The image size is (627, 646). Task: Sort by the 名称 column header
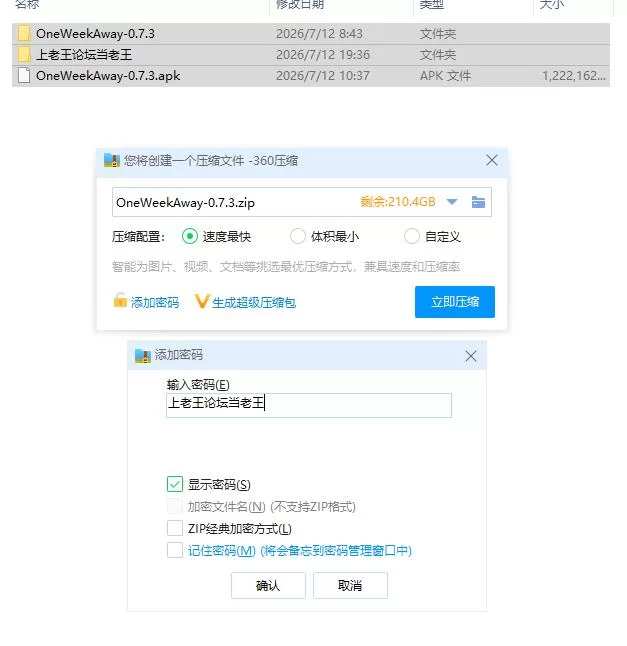coord(27,5)
